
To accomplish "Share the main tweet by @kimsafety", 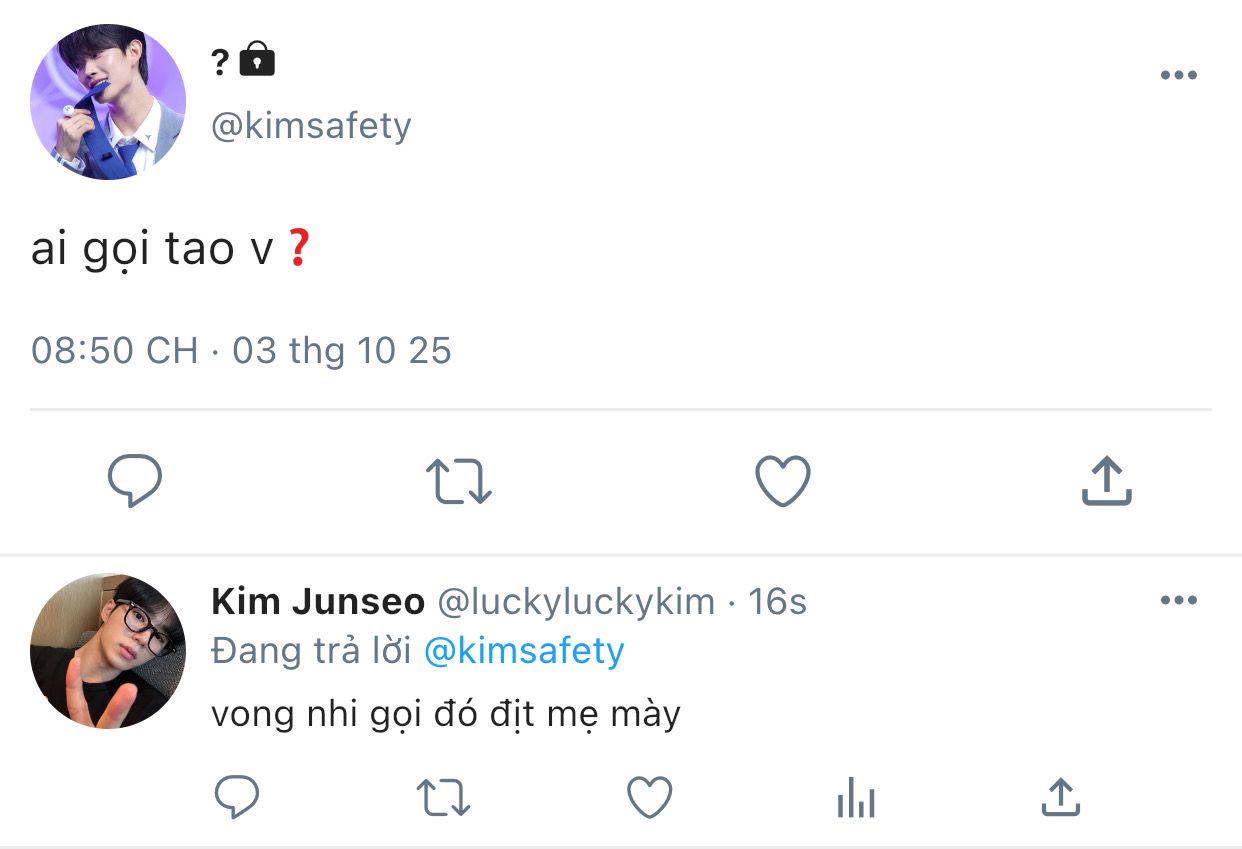I will tap(1106, 481).
